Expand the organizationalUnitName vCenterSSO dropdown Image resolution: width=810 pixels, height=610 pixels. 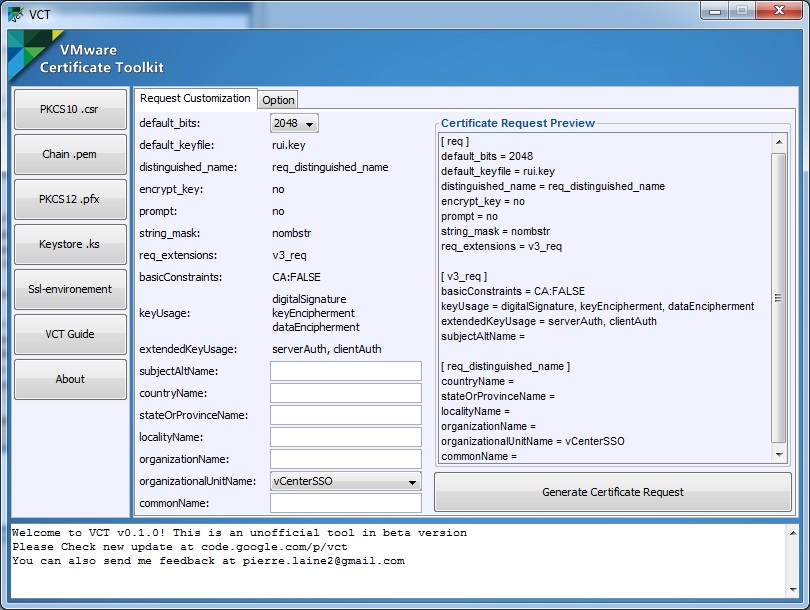346,481
